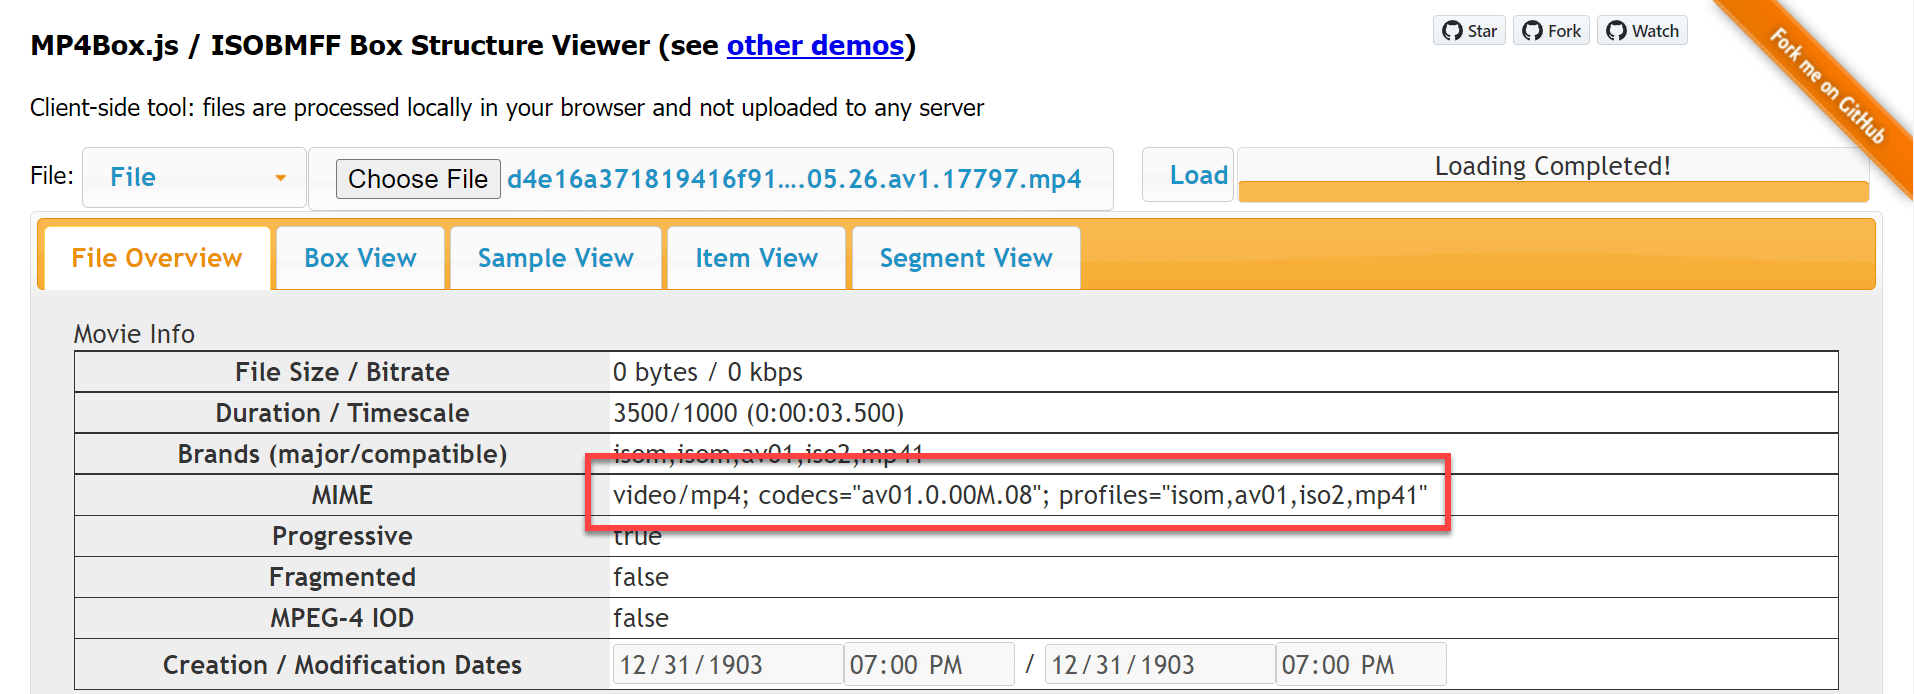
Task: Click the creation time field
Action: 928,665
